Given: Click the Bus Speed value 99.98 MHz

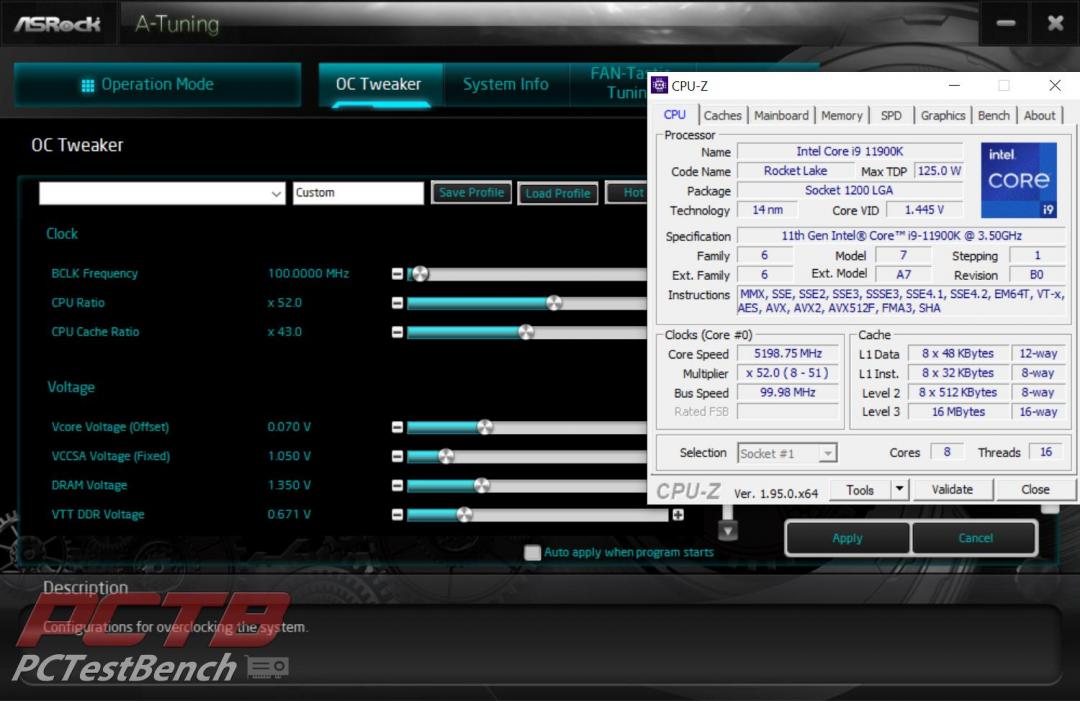Looking at the screenshot, I should click(x=788, y=393).
